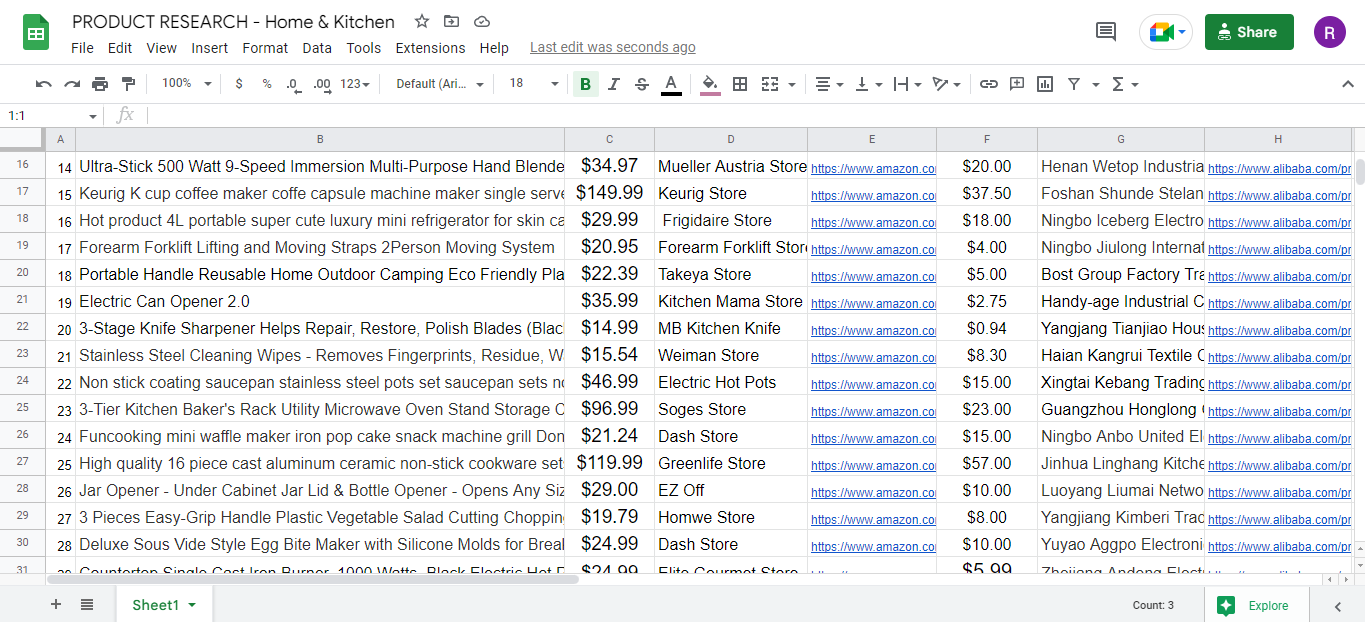Screen dimensions: 1365x622
Task: Click the insert comment icon
Action: [x=1017, y=84]
